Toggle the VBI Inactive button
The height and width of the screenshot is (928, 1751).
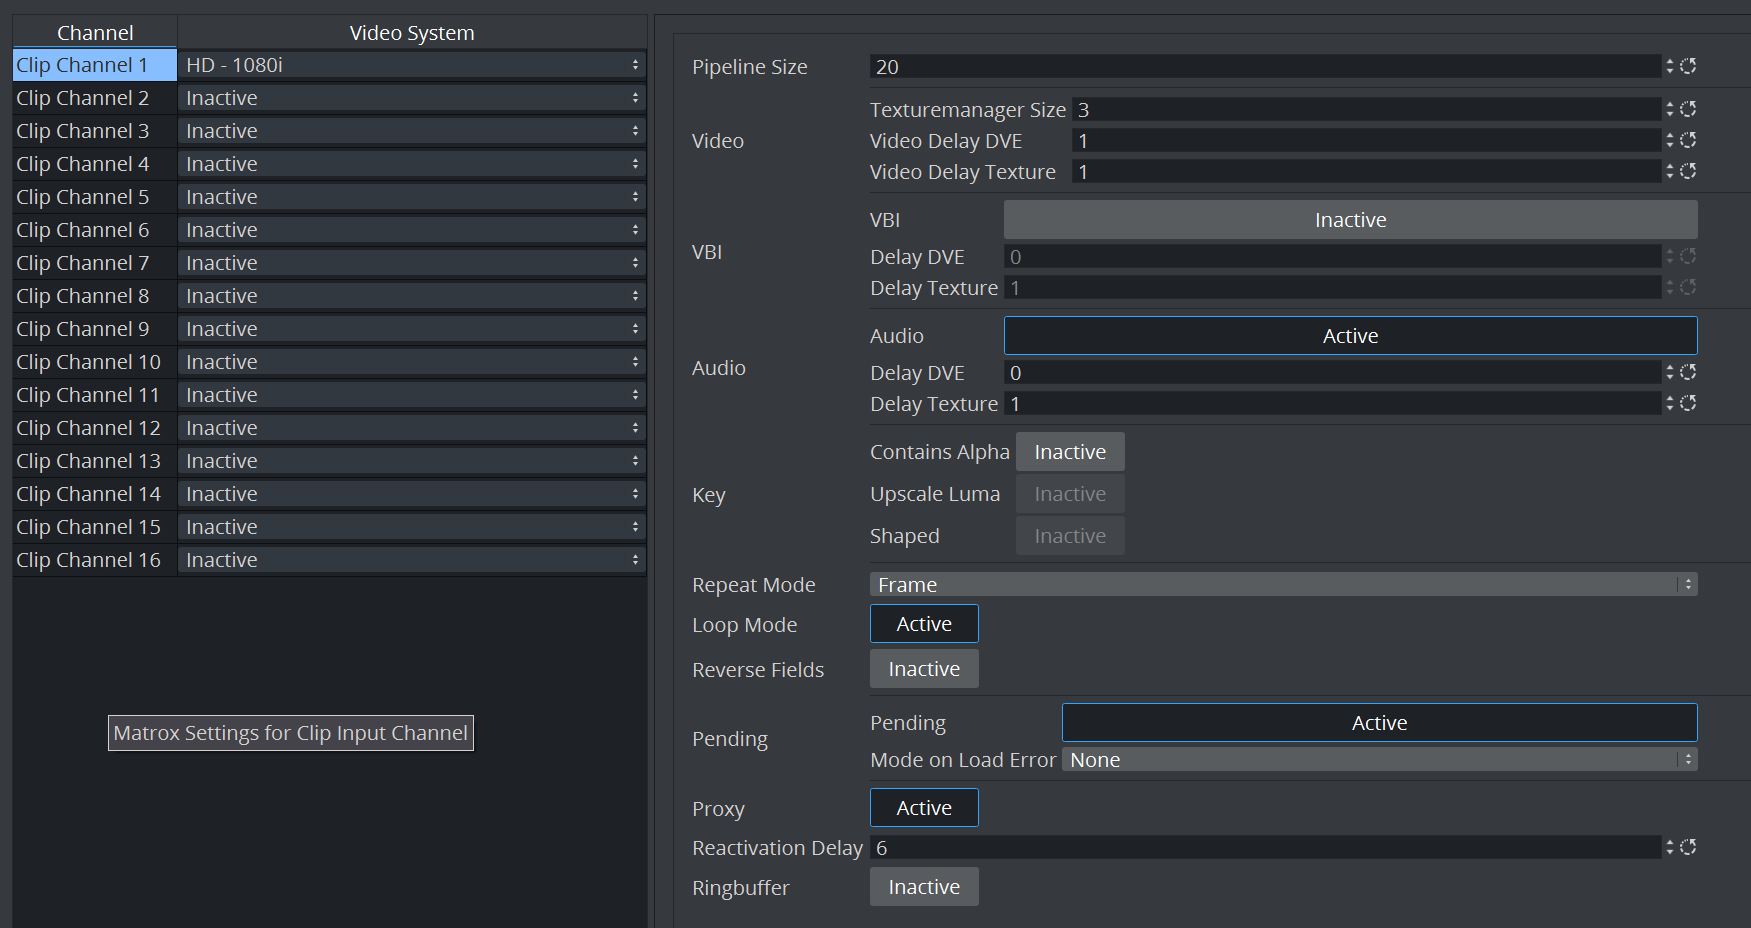click(x=1350, y=220)
